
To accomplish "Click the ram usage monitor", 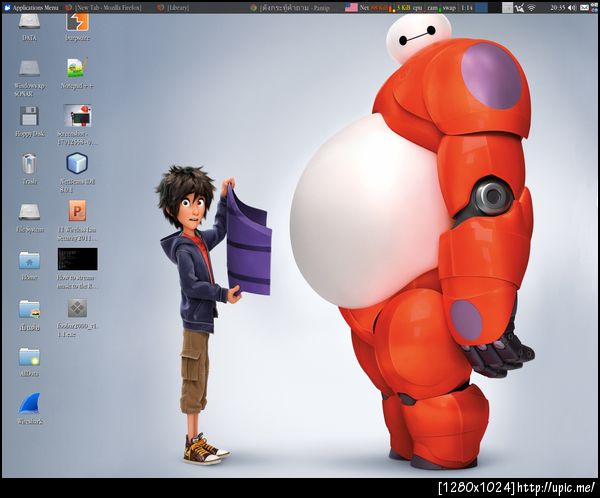I will (433, 8).
